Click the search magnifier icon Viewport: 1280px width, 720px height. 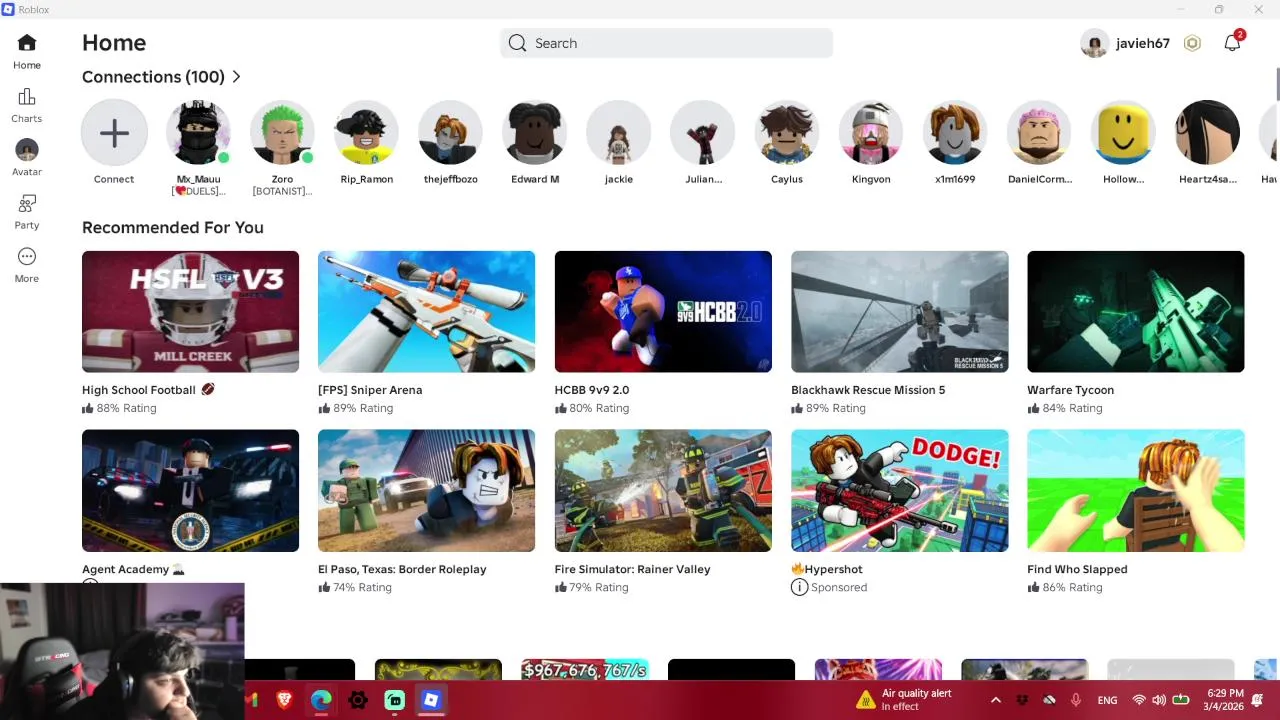[517, 43]
